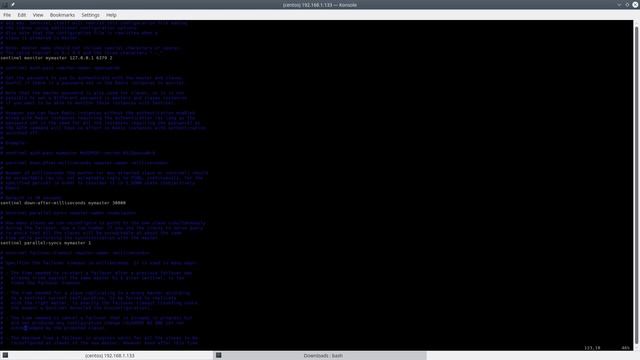Viewport: 640px width, 360px height.
Task: Toggle the pin icon in title bar
Action: click(x=13, y=4)
